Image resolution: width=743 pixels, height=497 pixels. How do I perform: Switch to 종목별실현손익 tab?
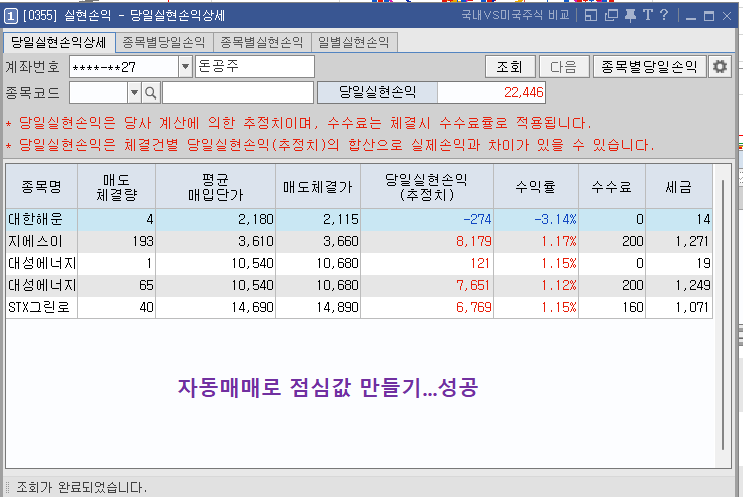pos(262,43)
